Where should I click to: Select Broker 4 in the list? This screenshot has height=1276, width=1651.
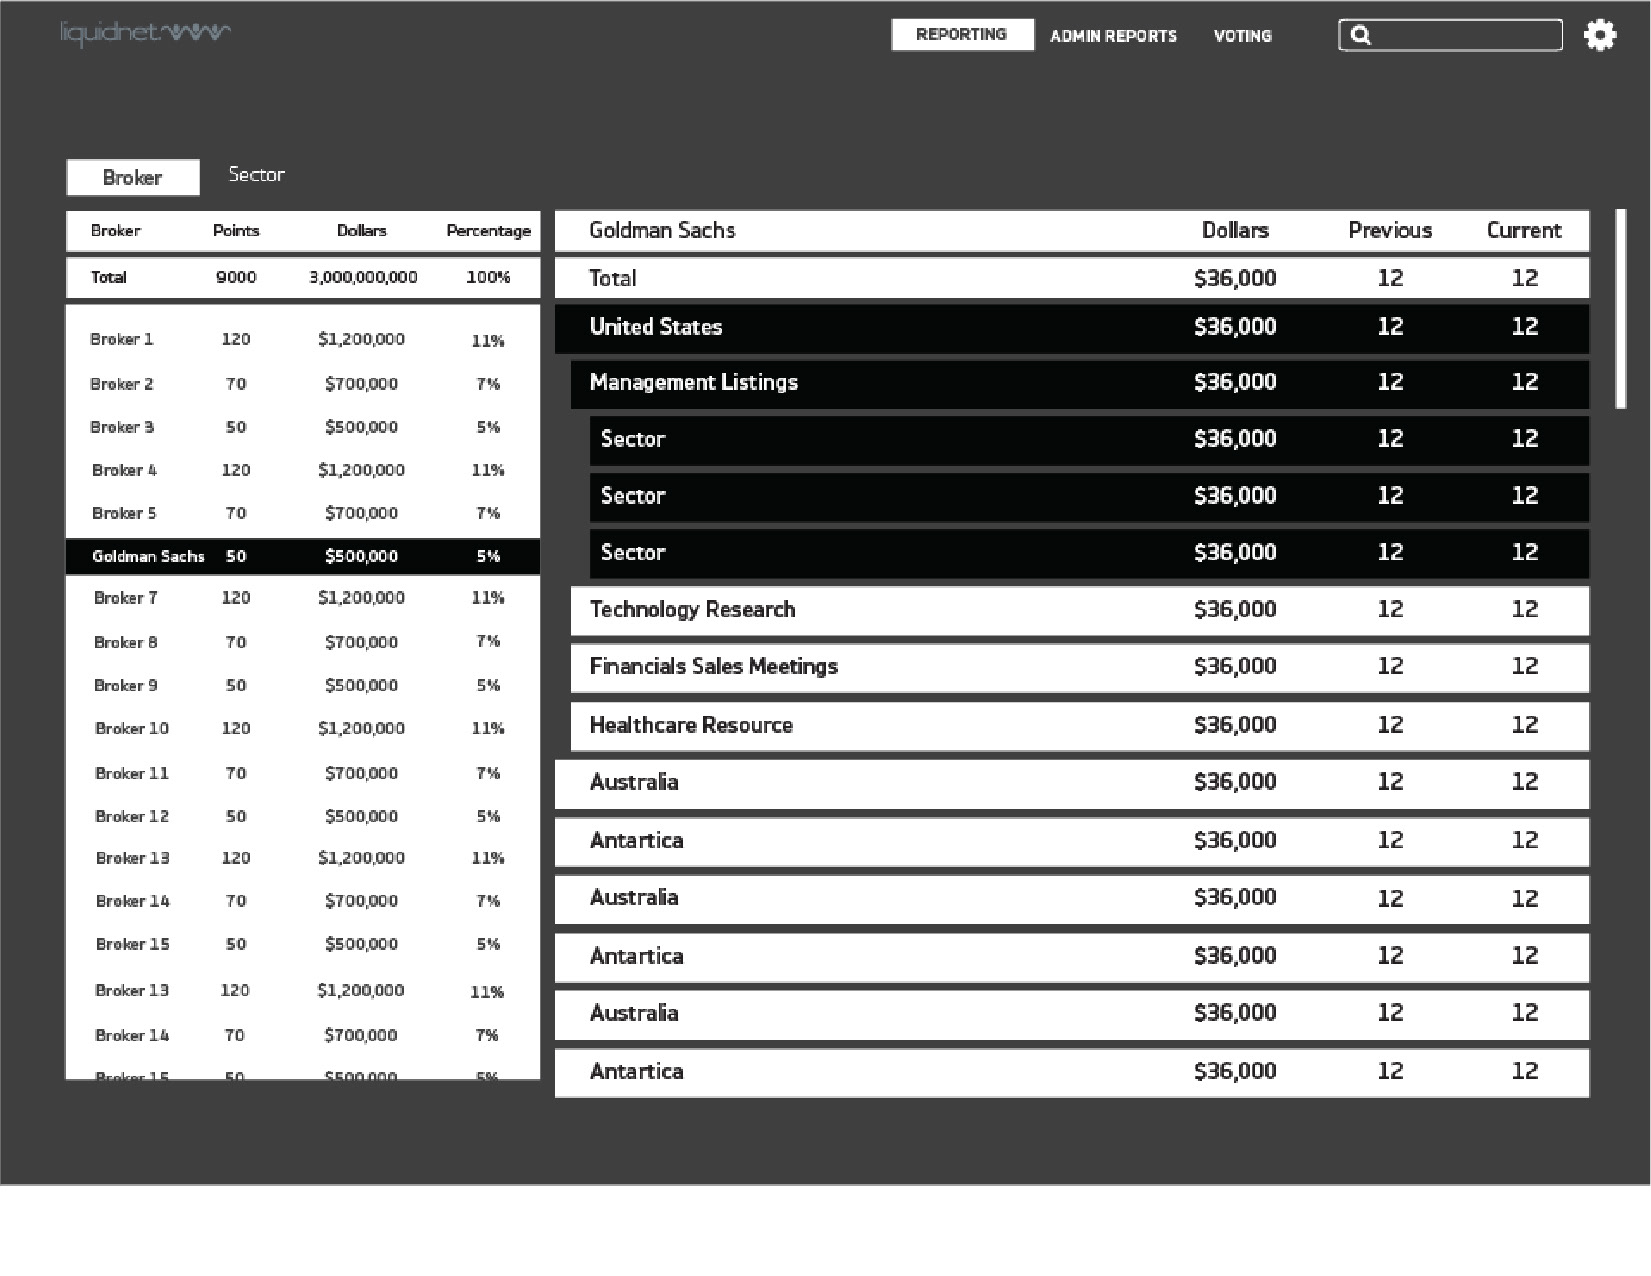(303, 470)
